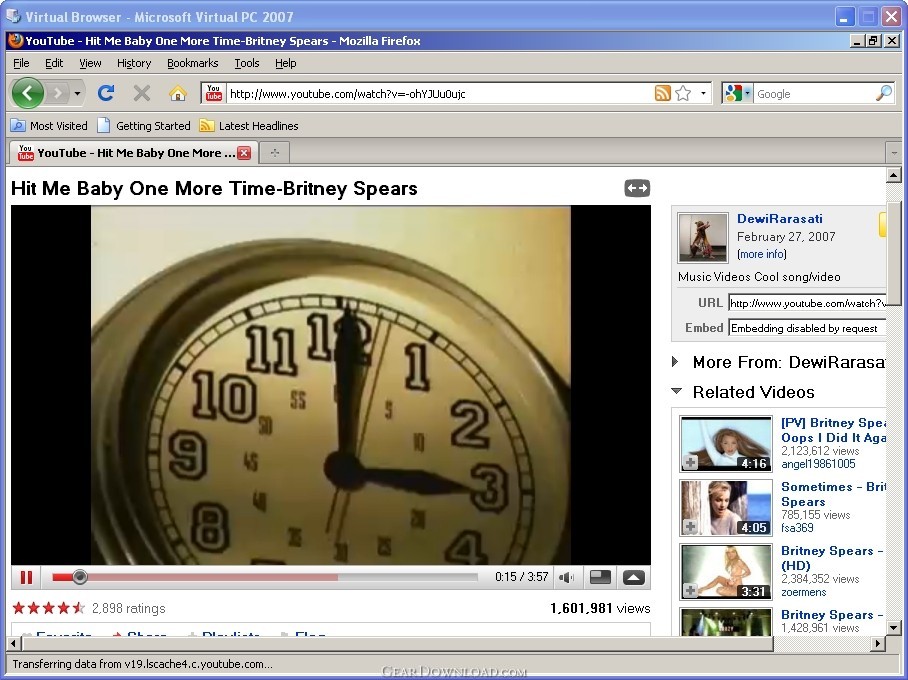Viewport: 908px width, 680px height.
Task: Click the vertical scrollbar up arrow
Action: click(x=894, y=174)
